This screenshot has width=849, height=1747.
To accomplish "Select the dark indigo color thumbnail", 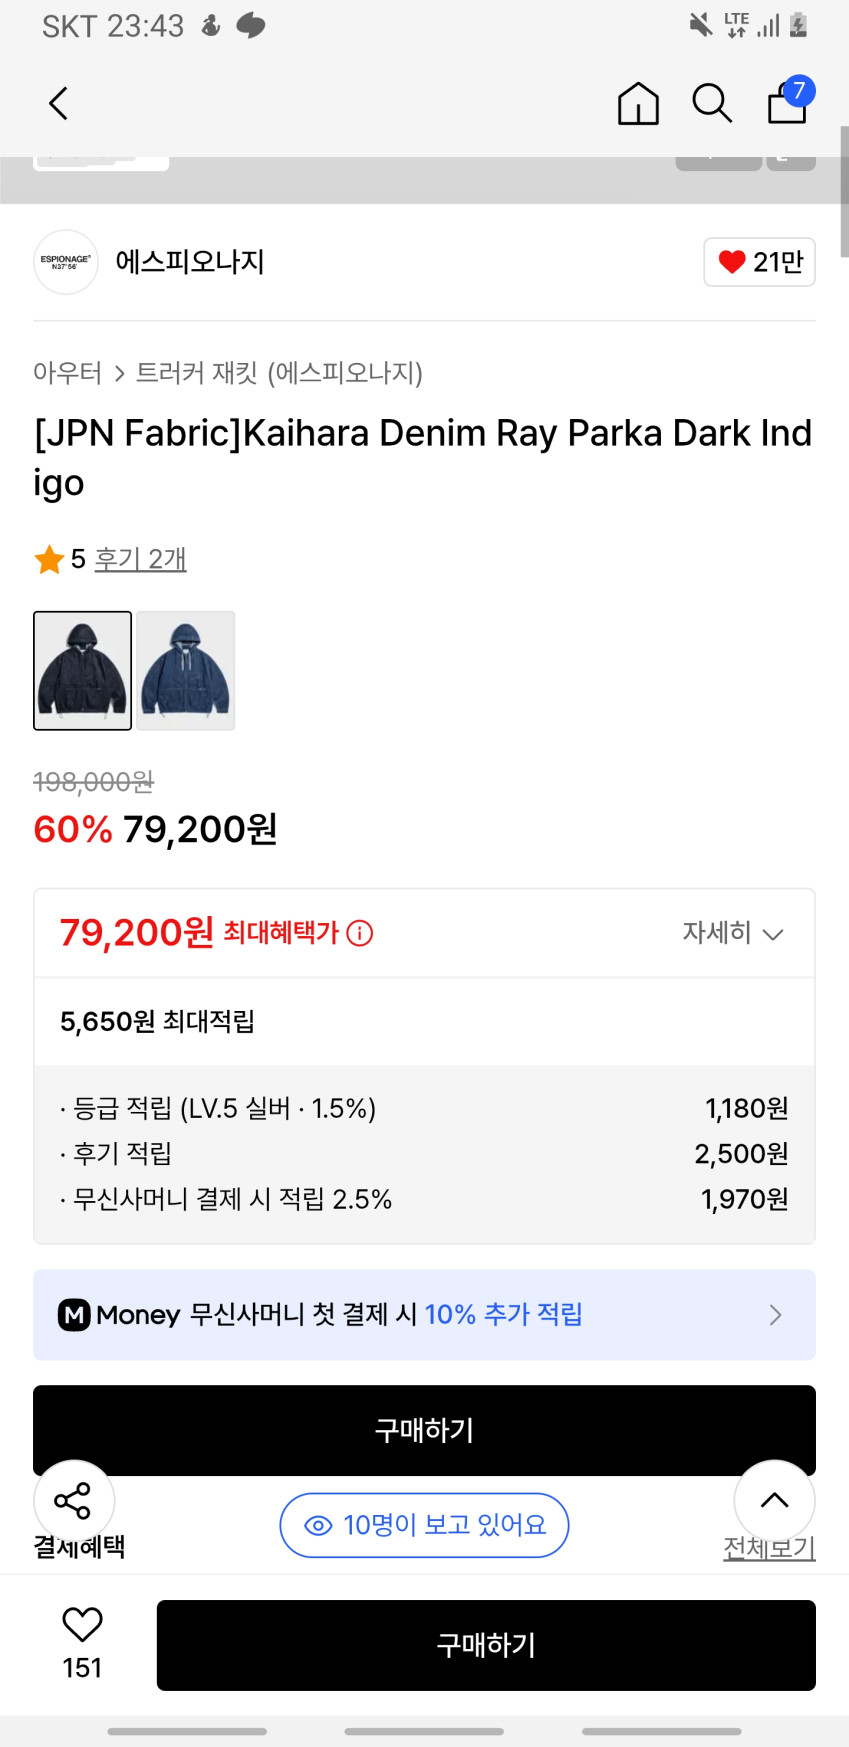I will click(x=82, y=670).
